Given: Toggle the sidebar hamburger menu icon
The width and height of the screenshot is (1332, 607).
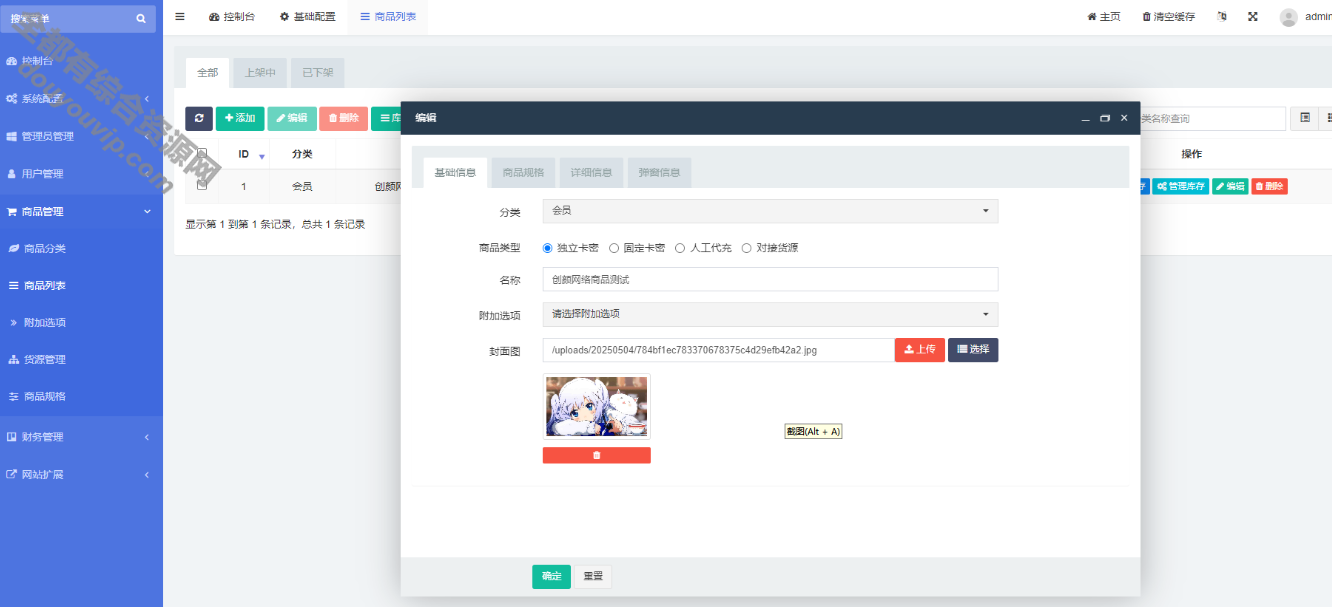Looking at the screenshot, I should [x=180, y=17].
